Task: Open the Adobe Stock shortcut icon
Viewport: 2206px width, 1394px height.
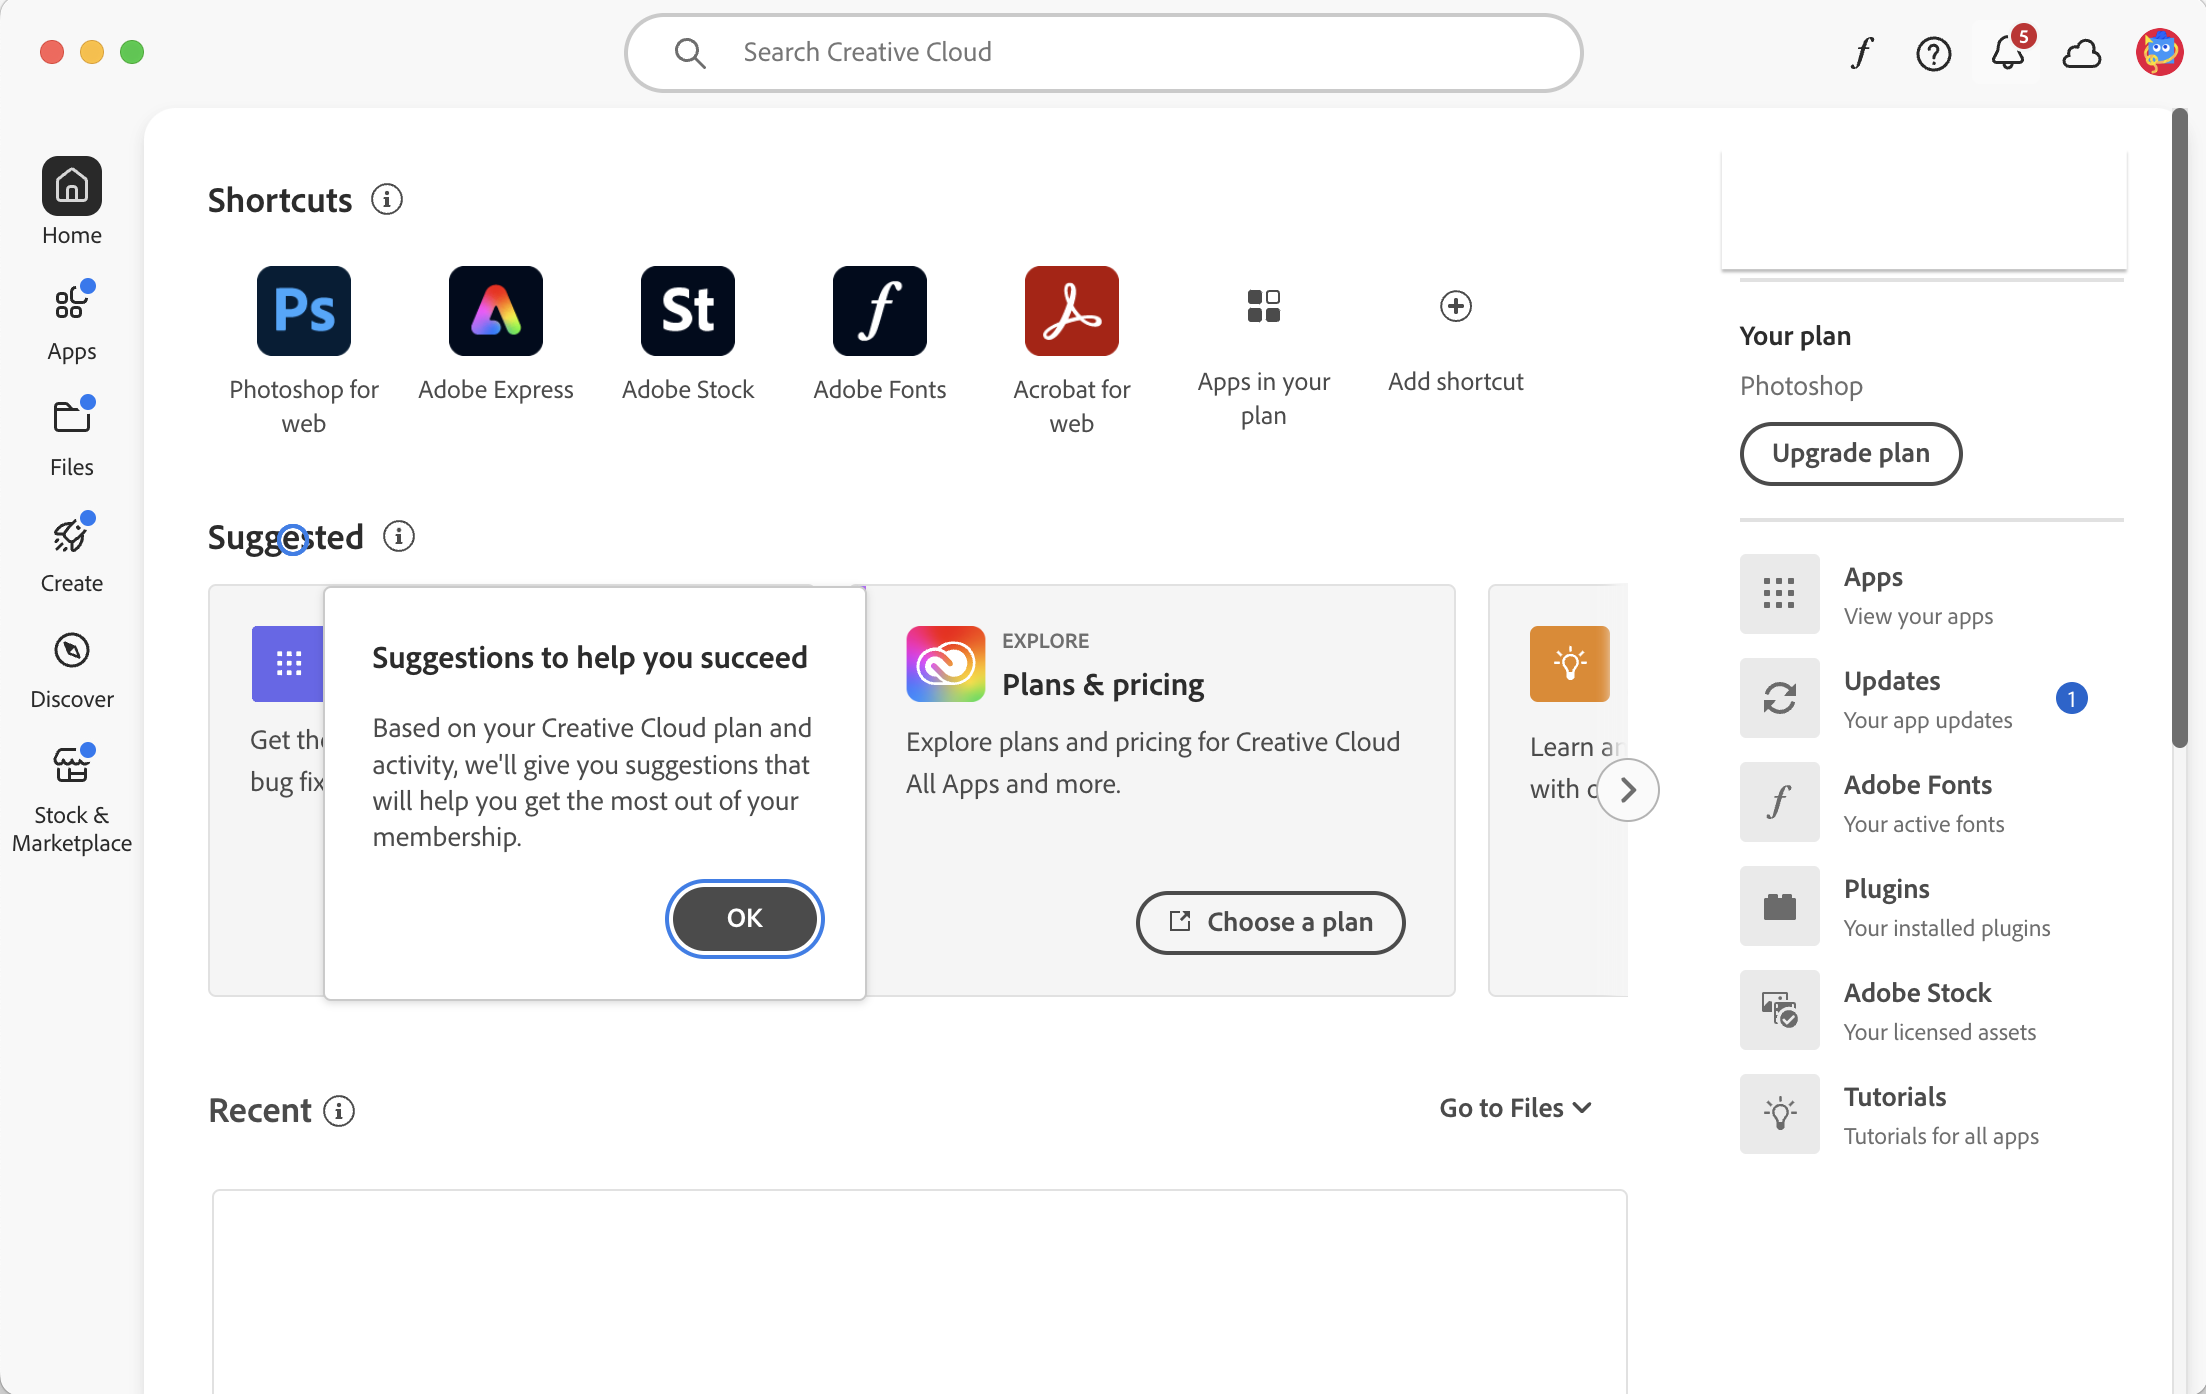Action: [x=688, y=311]
